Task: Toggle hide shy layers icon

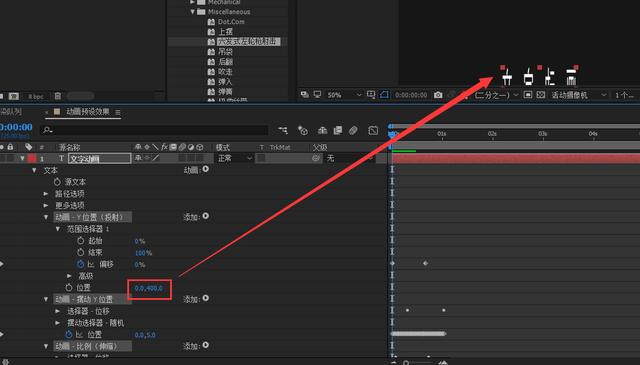Action: coord(322,130)
